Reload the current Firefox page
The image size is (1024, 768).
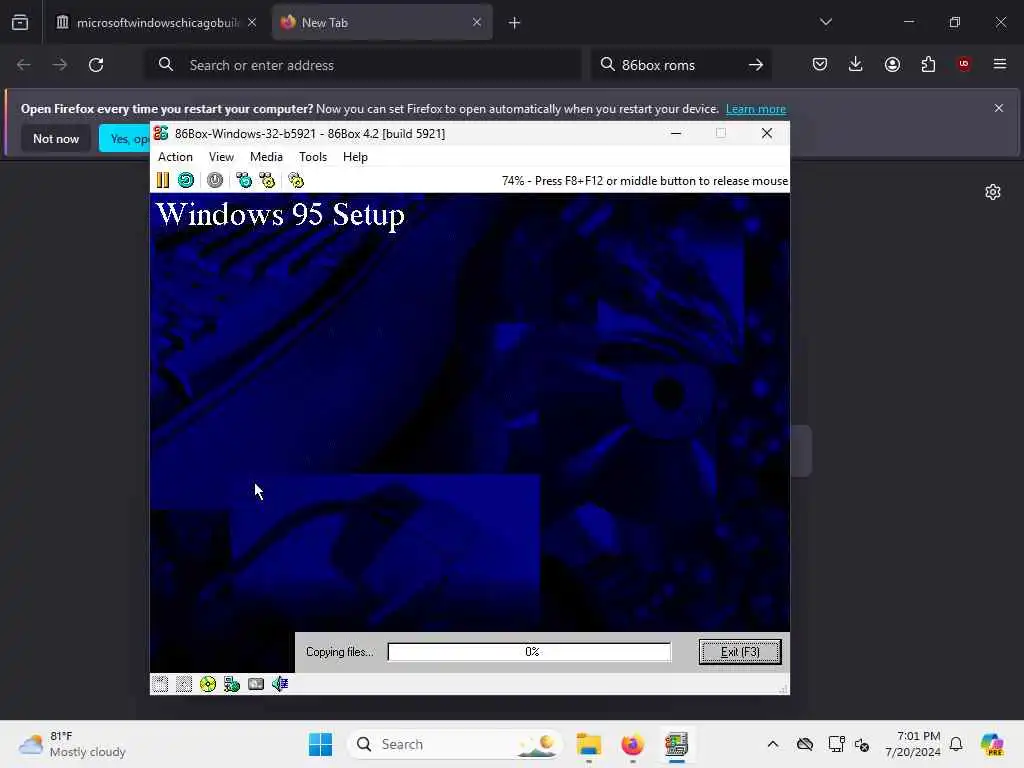pos(96,65)
